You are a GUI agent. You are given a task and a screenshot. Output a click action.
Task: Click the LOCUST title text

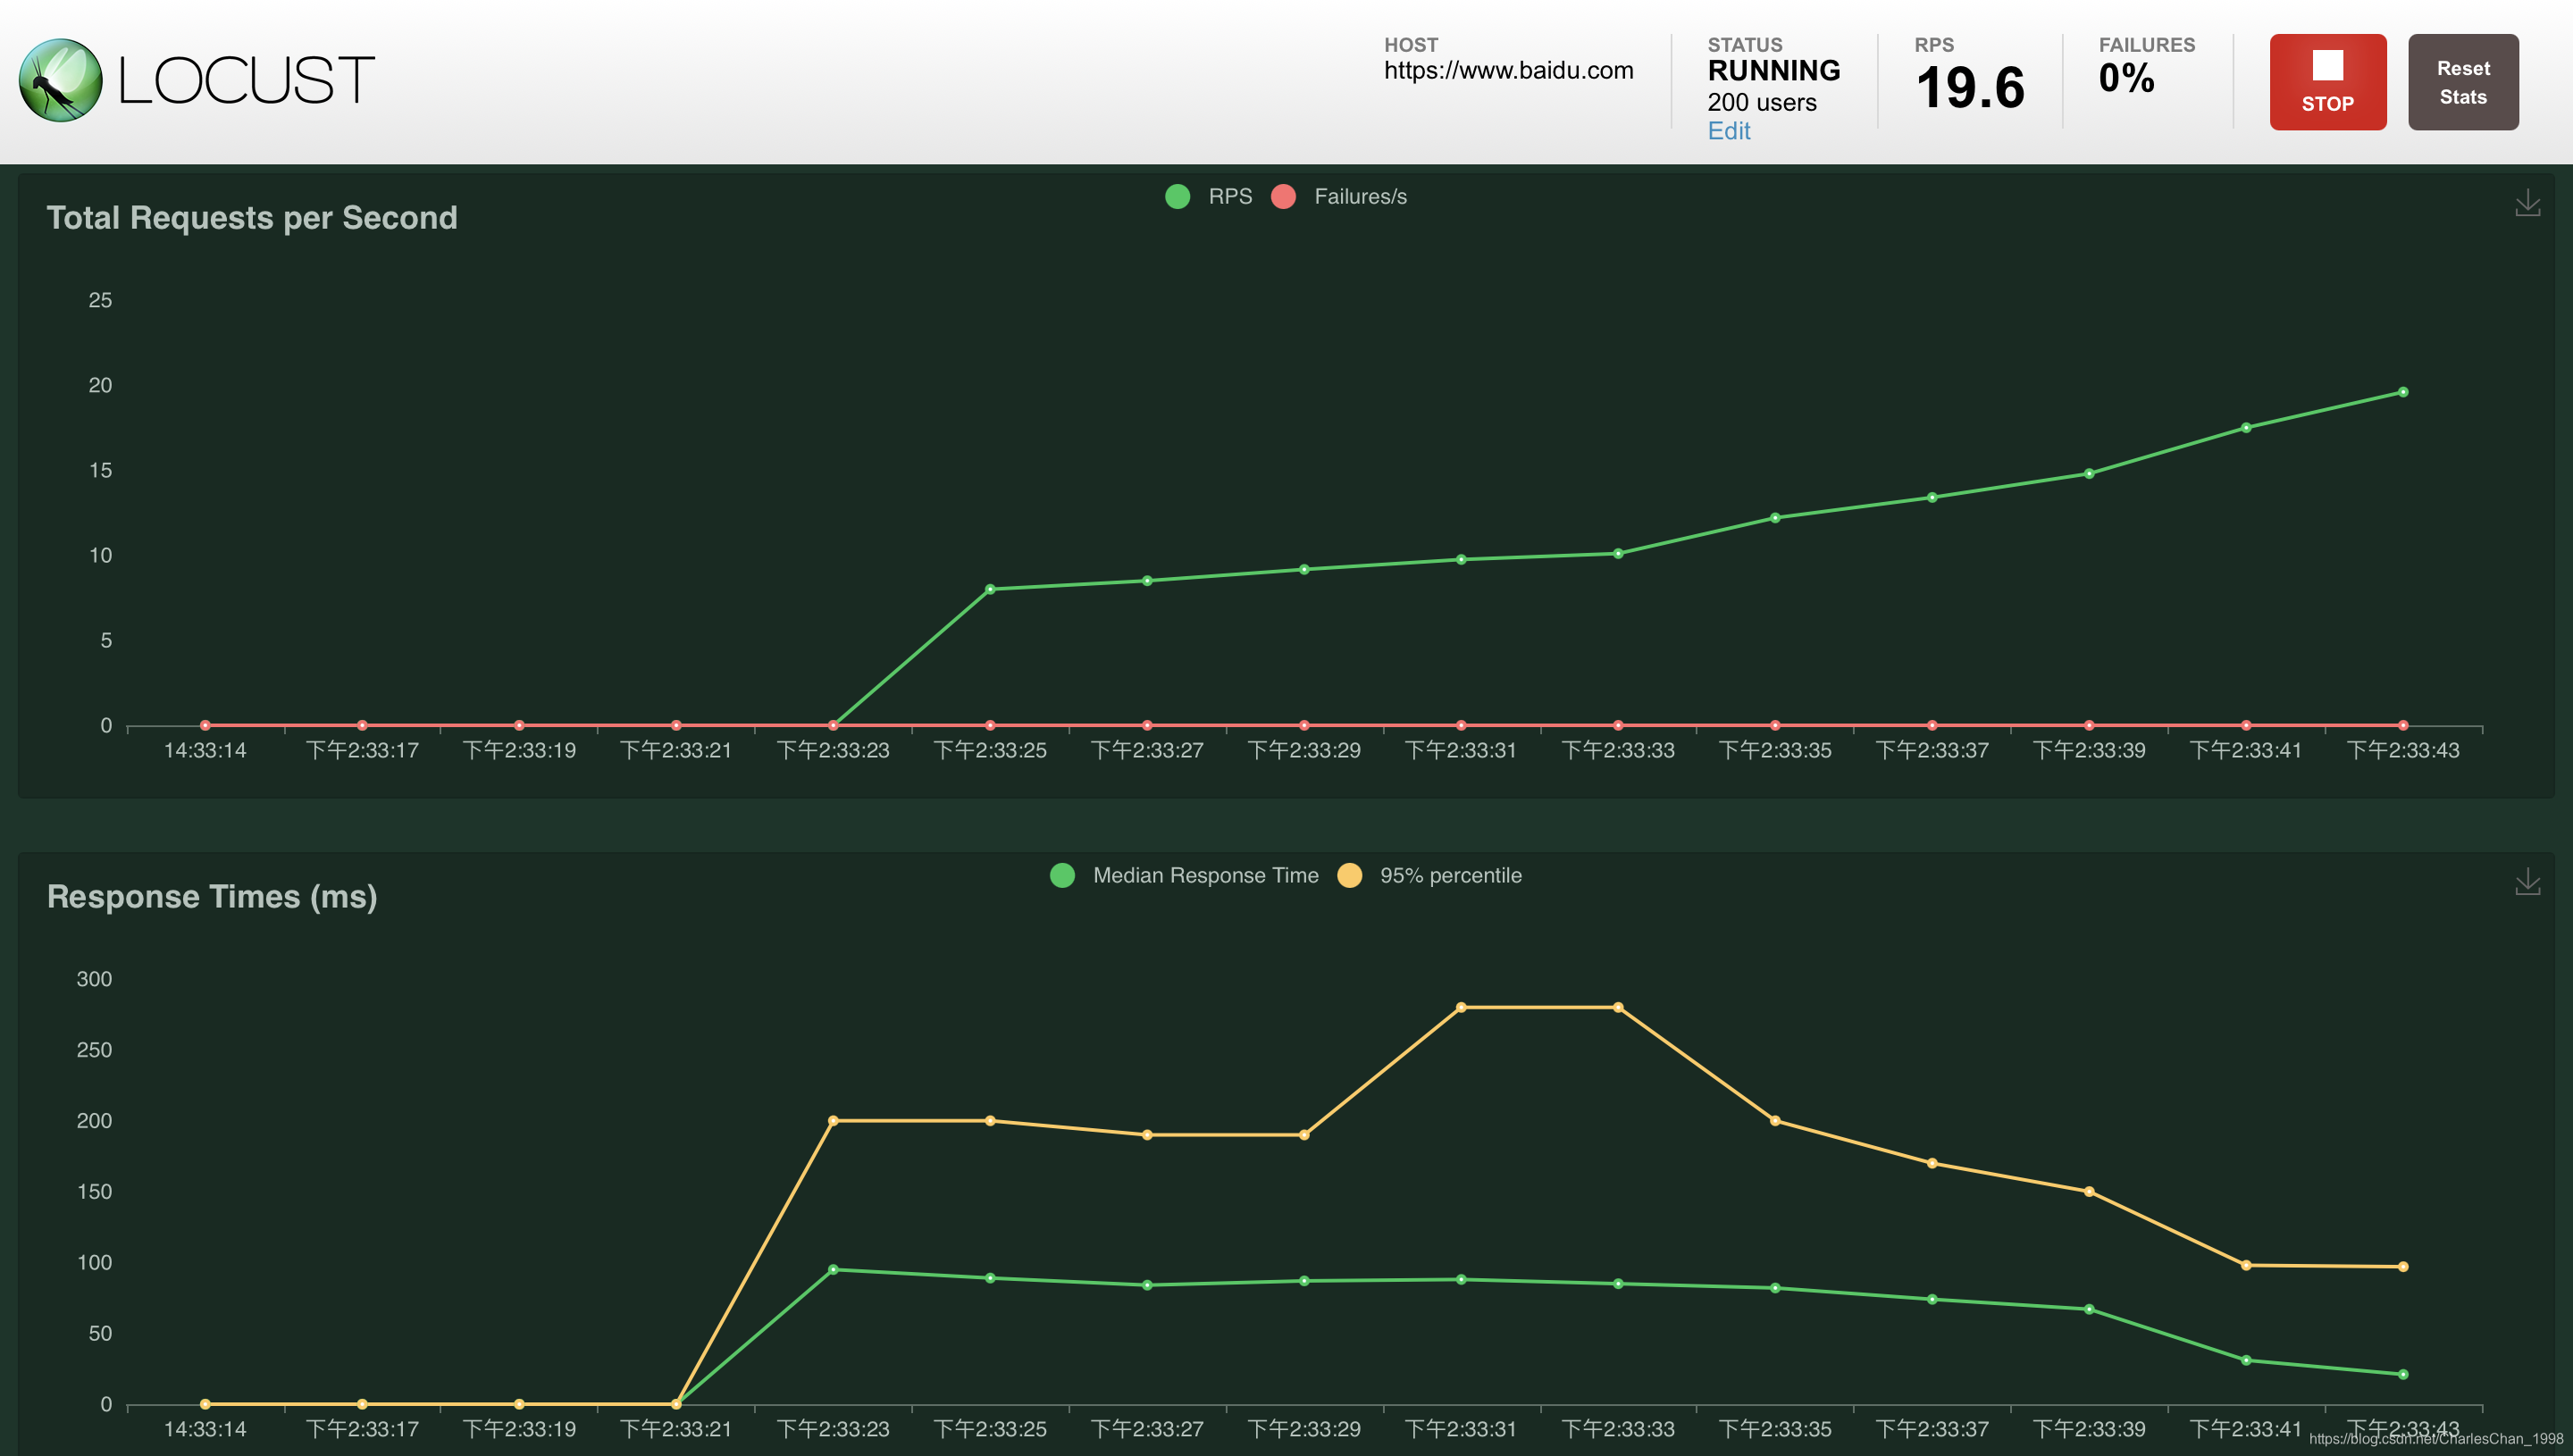click(246, 81)
